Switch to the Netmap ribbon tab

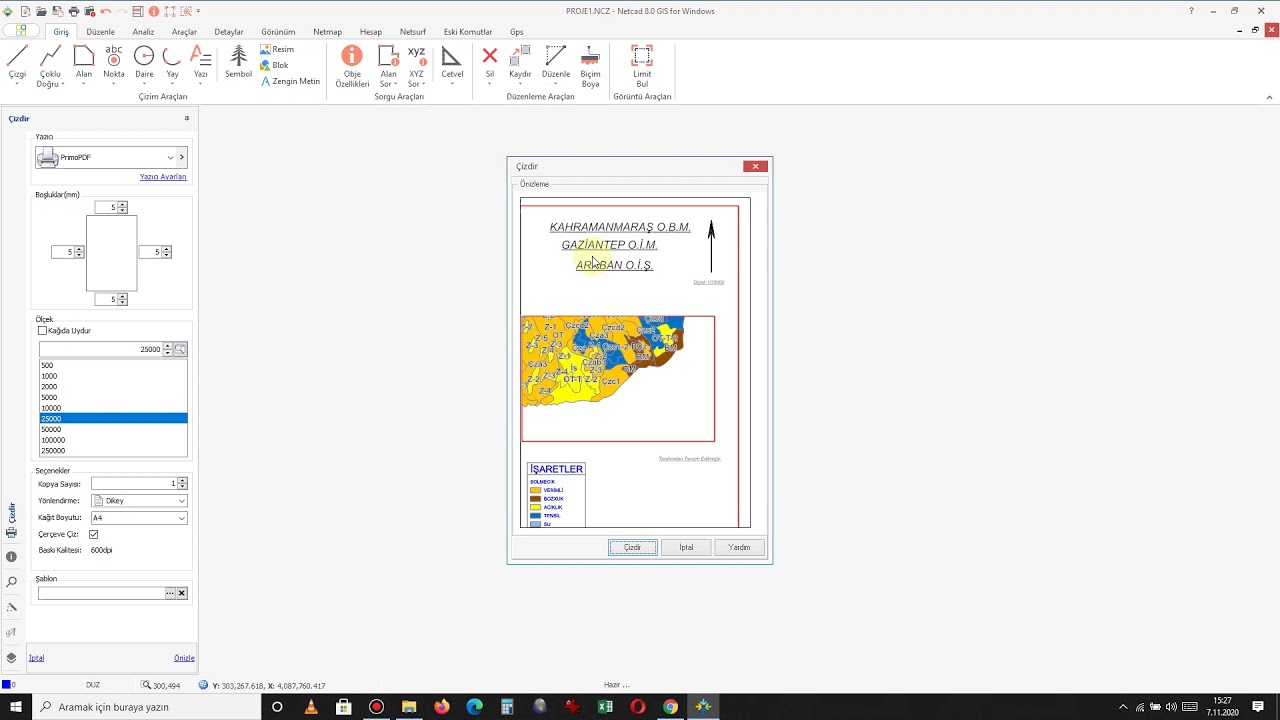pos(327,32)
